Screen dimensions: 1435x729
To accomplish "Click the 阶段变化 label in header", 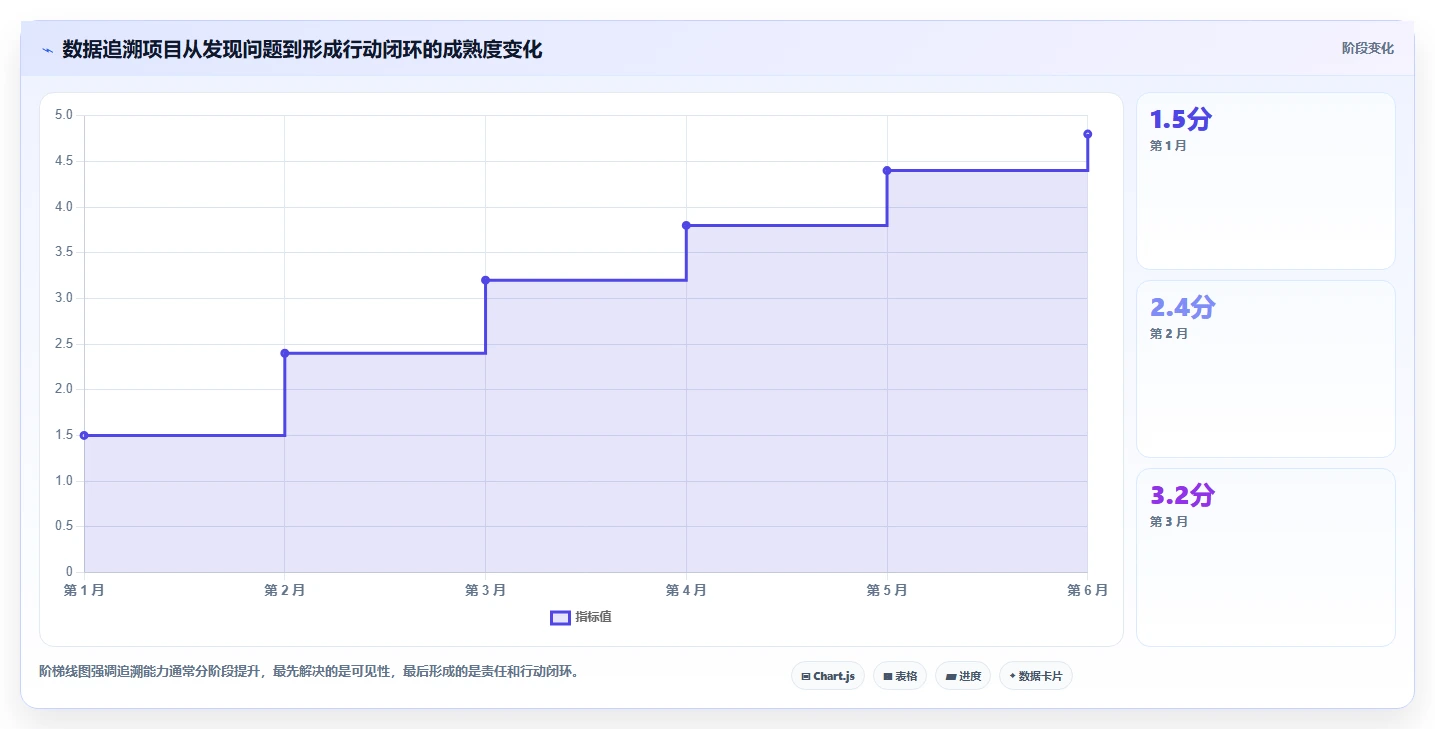I will (x=1367, y=48).
